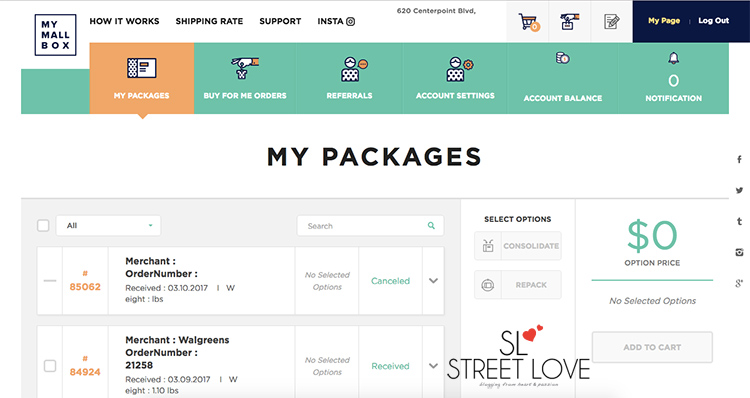
Task: Click the Account Balance coins icon
Action: coord(562,58)
